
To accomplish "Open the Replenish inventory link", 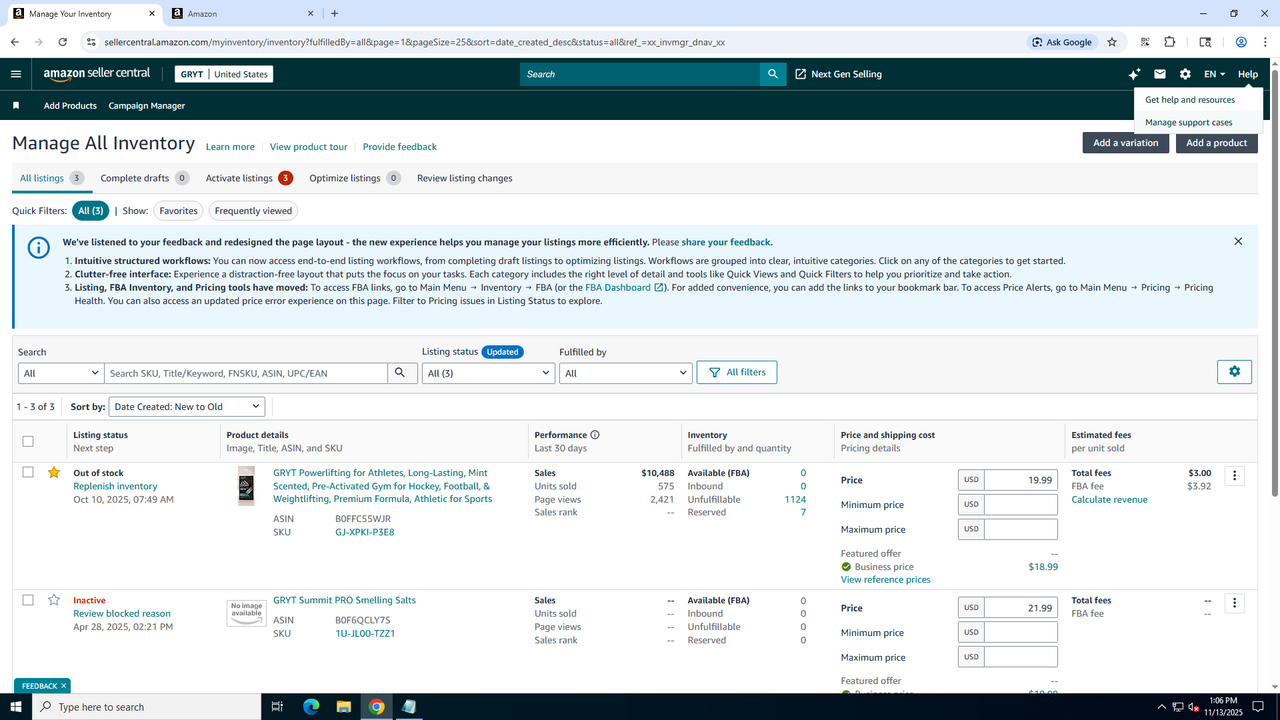I will (x=115, y=487).
